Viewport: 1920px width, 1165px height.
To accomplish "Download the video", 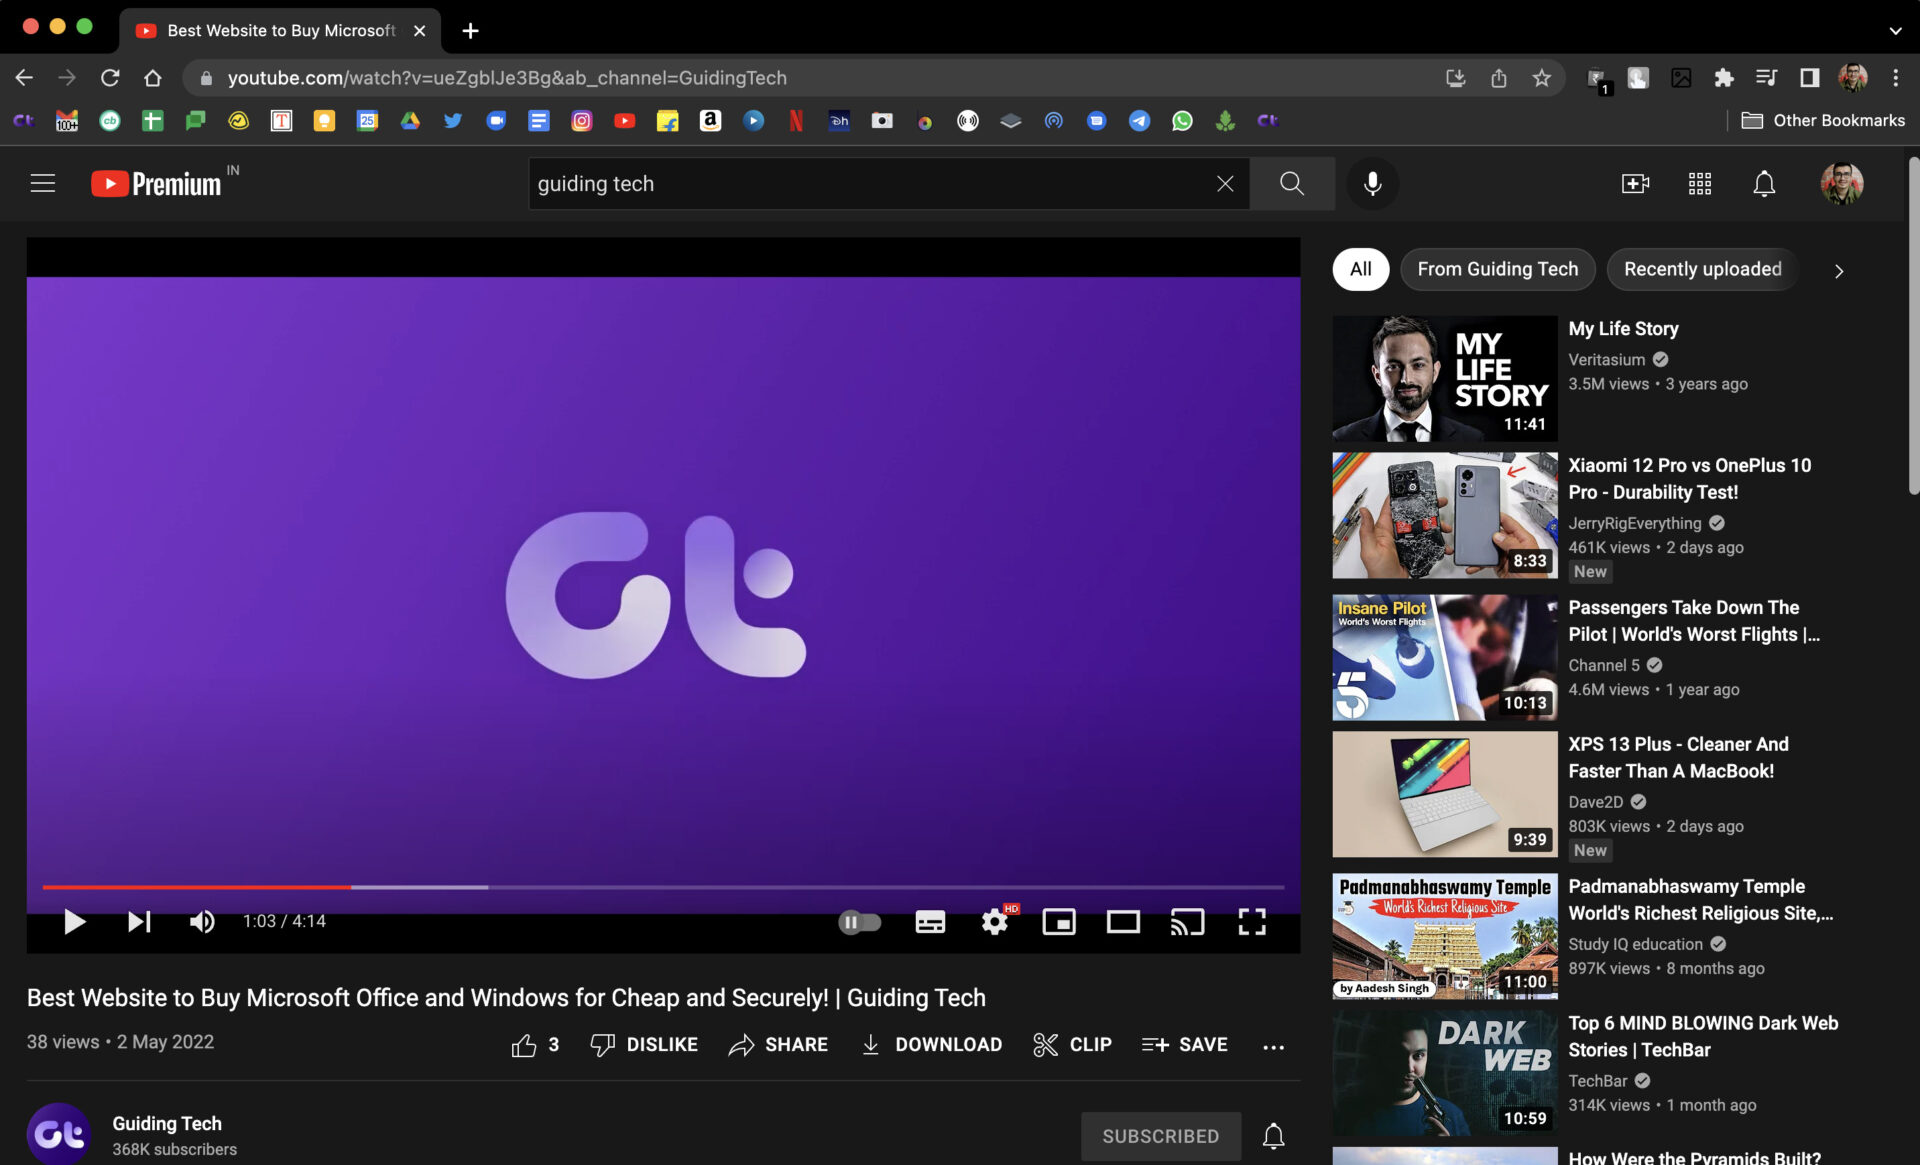I will coord(931,1045).
